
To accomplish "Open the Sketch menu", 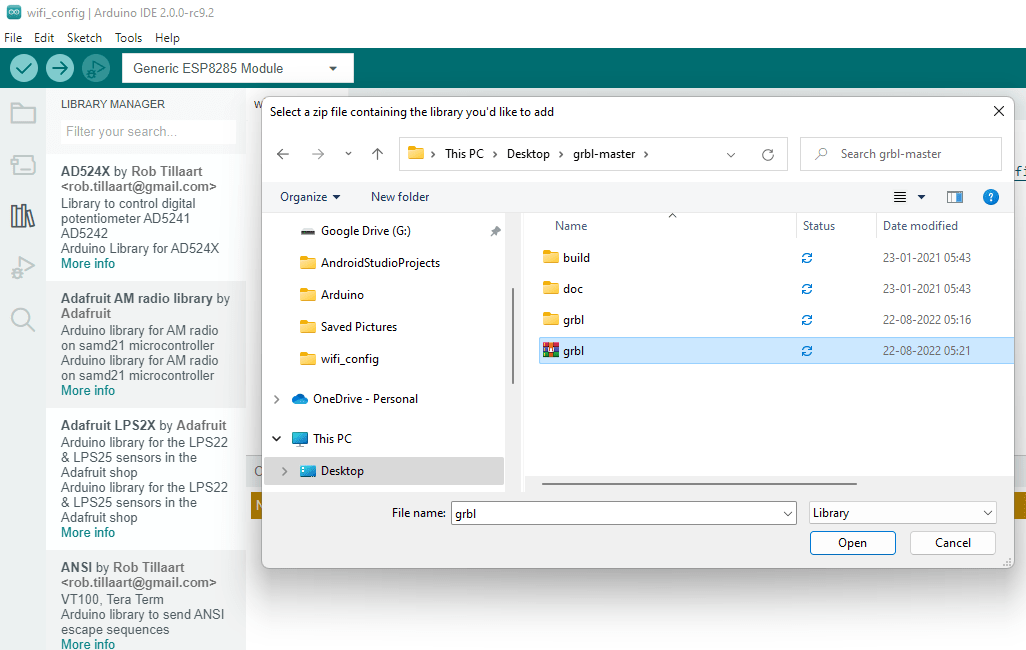I will pyautogui.click(x=84, y=38).
